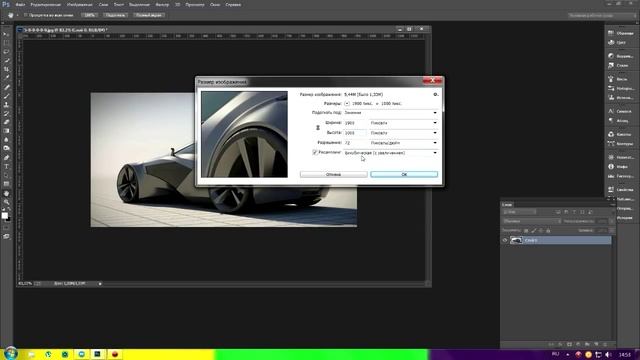Select the Brush tool in the toolbox
This screenshot has width=640, height=360.
tap(6, 96)
